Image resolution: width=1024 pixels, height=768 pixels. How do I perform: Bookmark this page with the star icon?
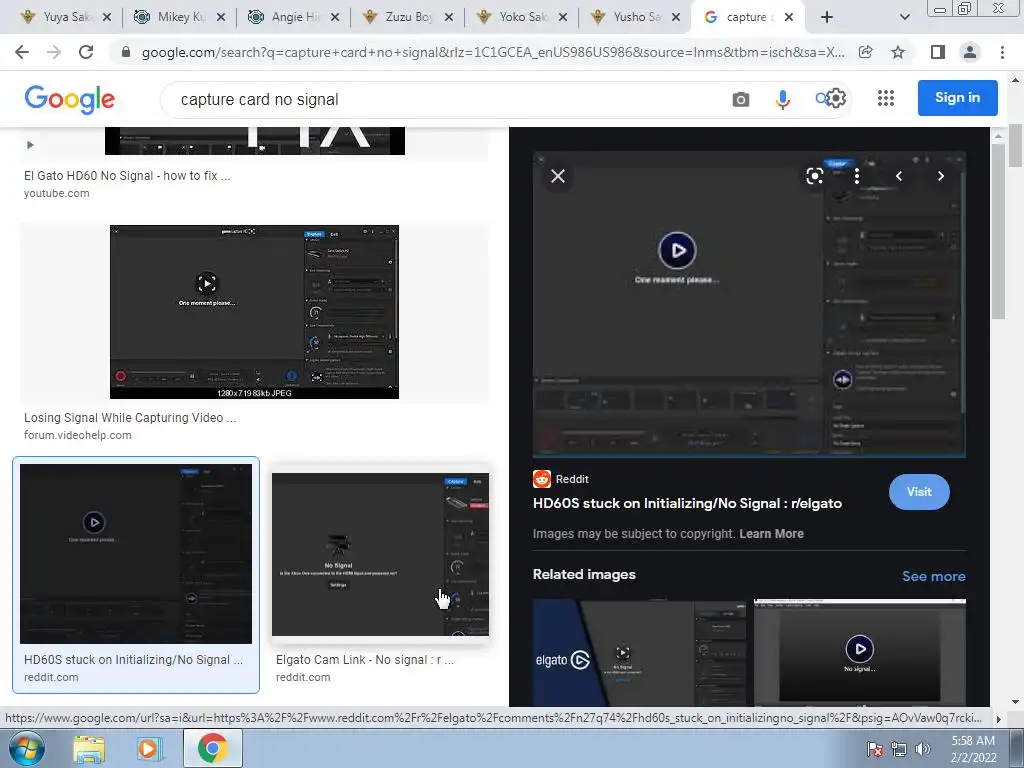pyautogui.click(x=898, y=52)
